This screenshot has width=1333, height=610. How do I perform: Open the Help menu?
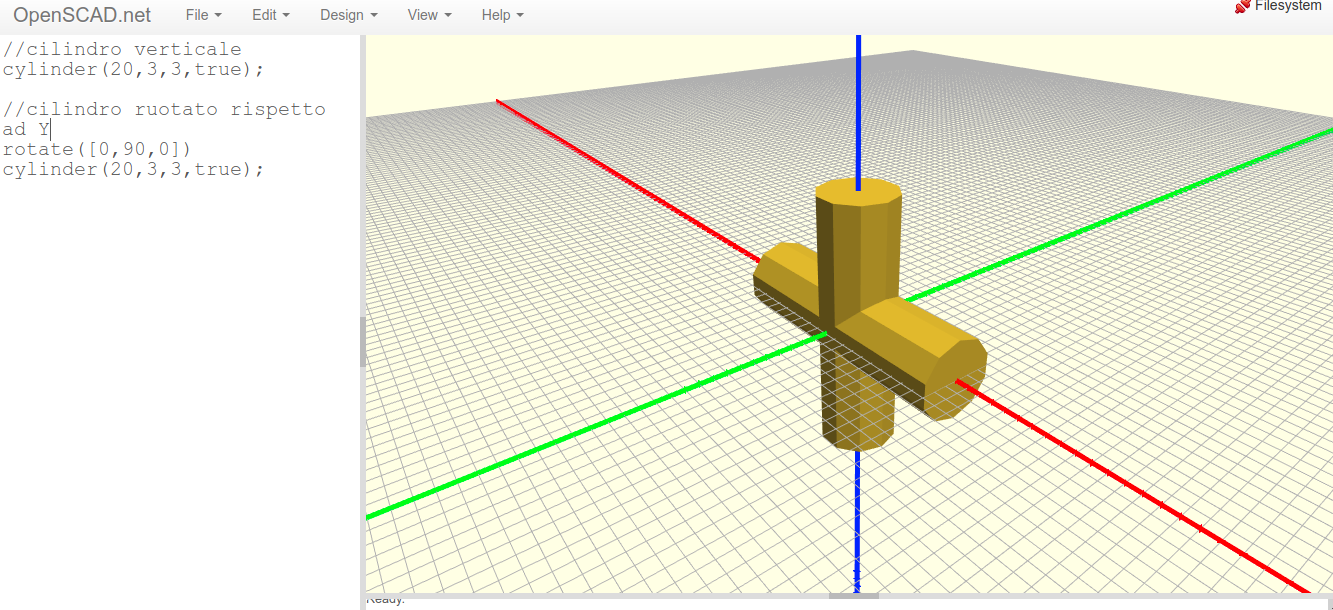(x=502, y=15)
